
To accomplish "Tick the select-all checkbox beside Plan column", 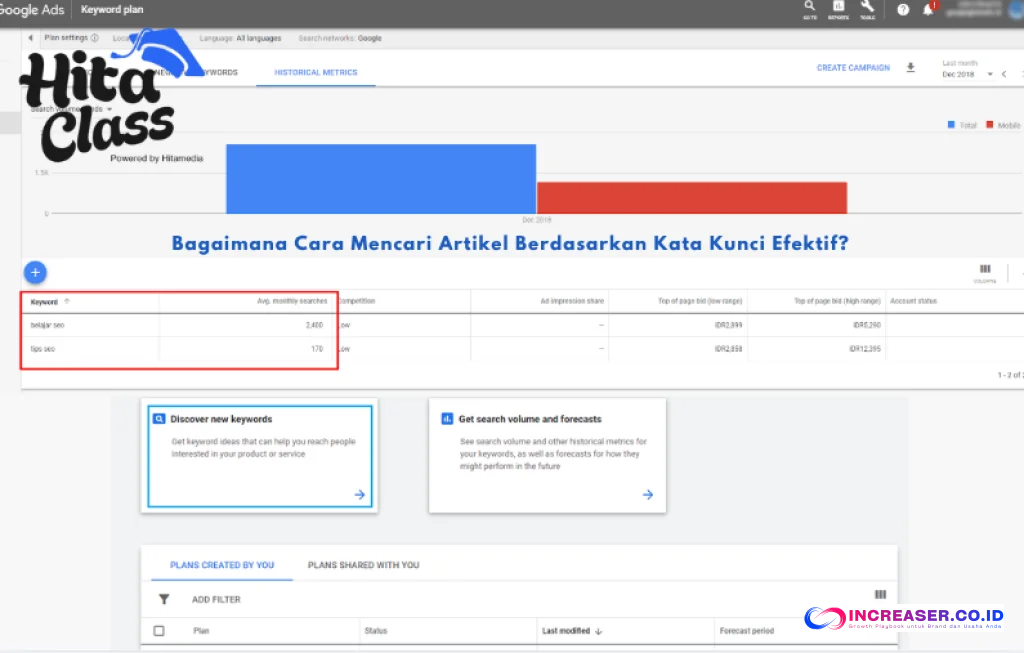I will coord(159,631).
